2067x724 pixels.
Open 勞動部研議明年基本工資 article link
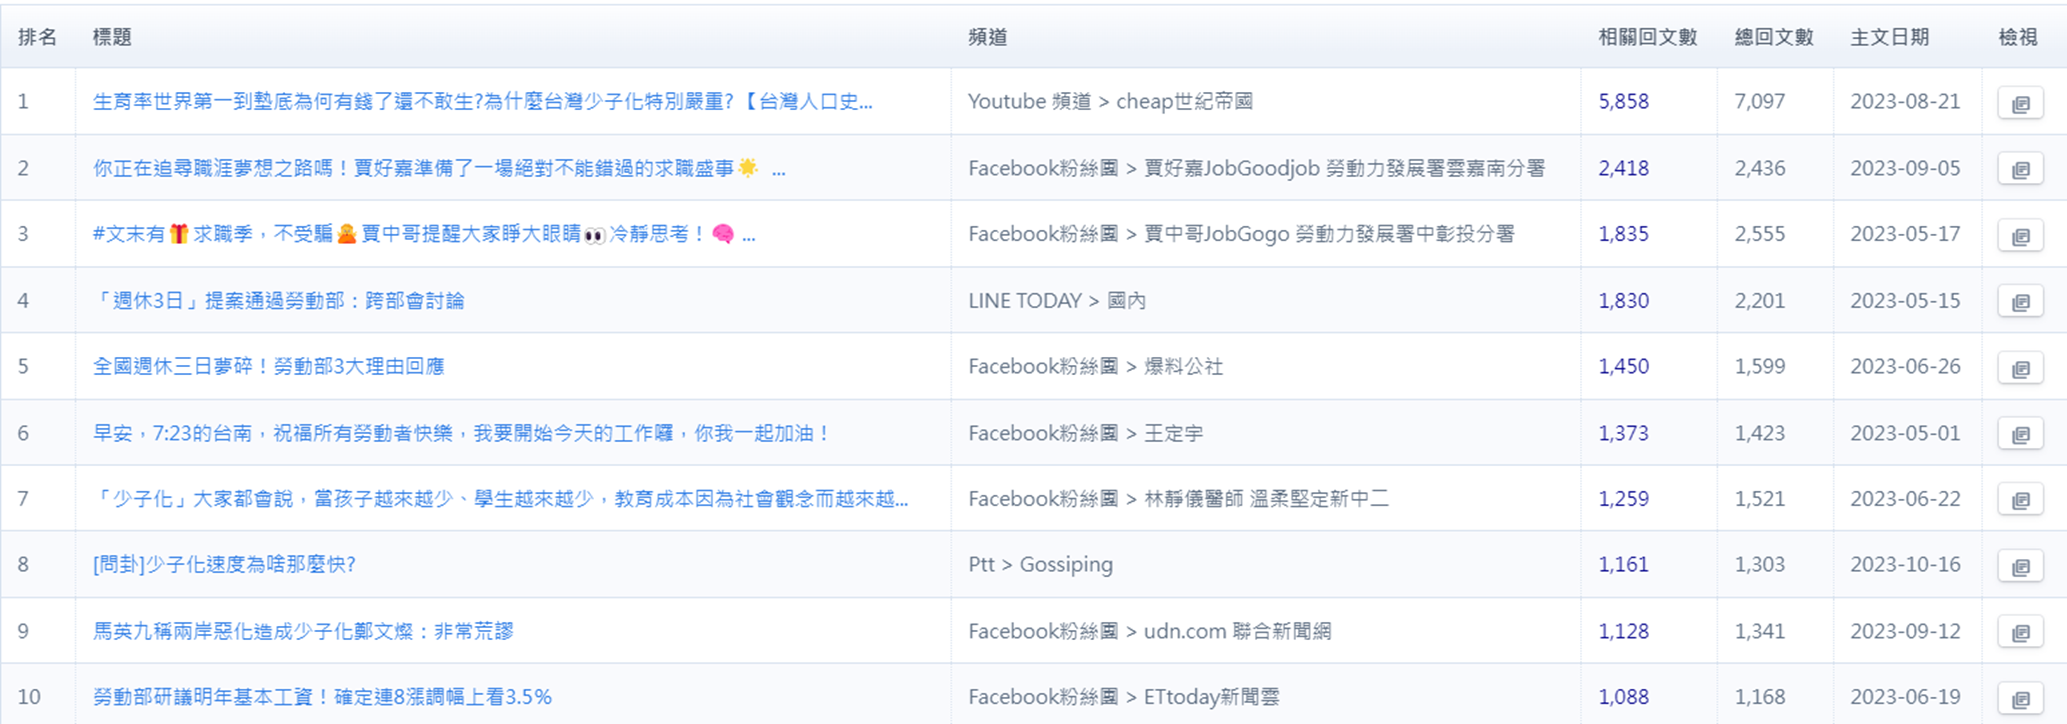coord(322,697)
